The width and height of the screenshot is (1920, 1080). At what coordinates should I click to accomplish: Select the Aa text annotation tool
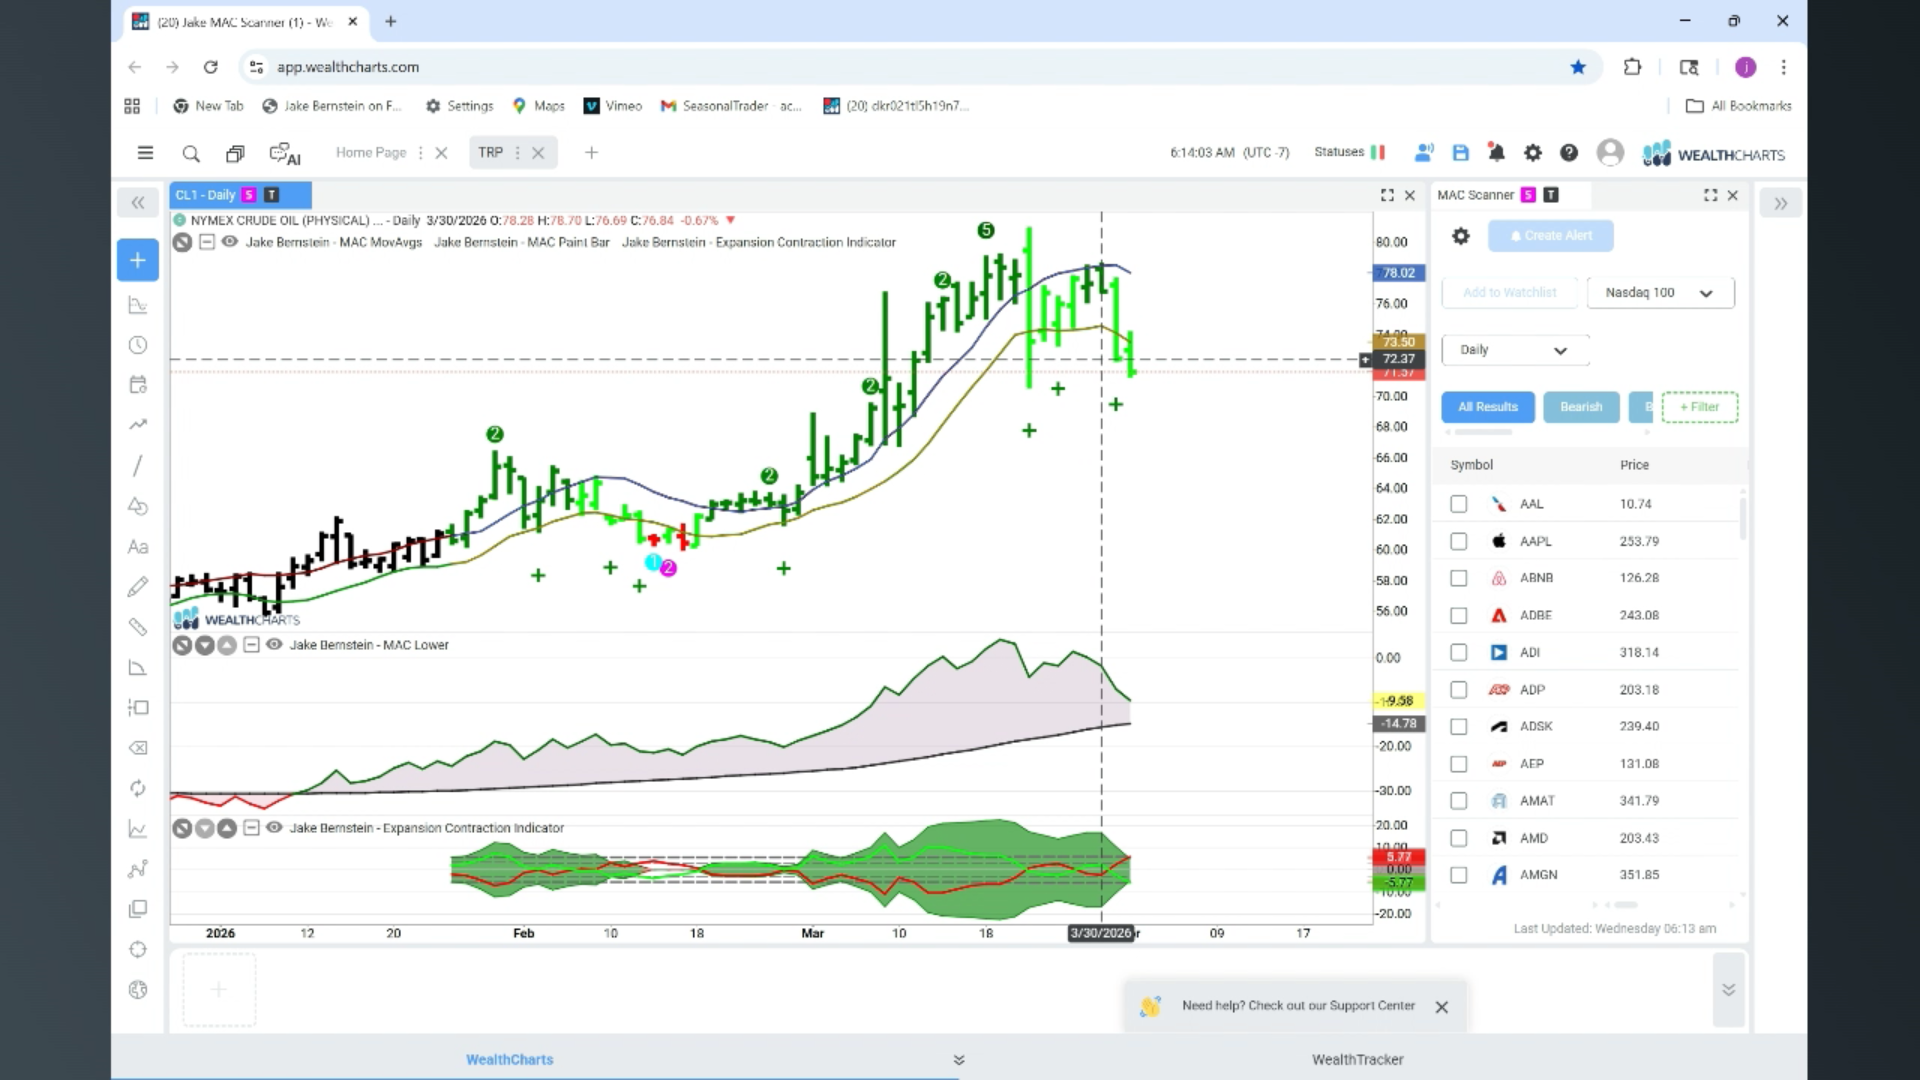(x=138, y=547)
